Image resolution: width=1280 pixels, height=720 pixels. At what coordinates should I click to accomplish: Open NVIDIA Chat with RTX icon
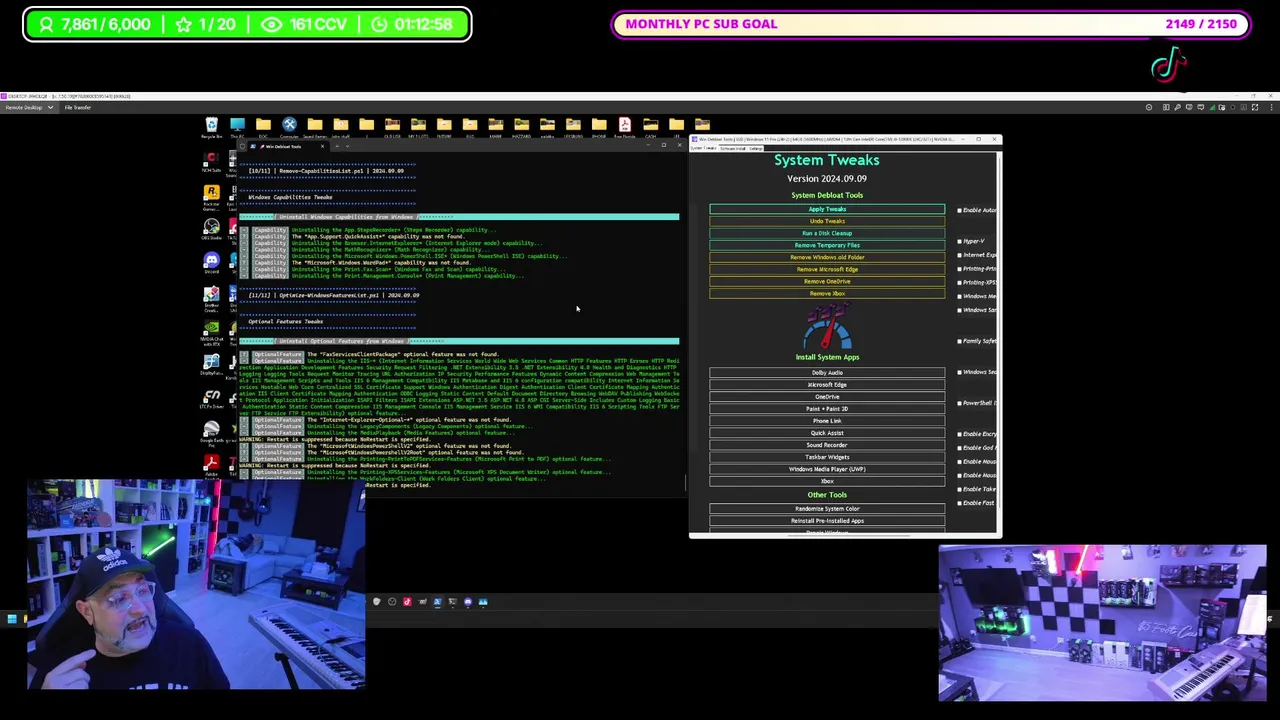[x=211, y=331]
